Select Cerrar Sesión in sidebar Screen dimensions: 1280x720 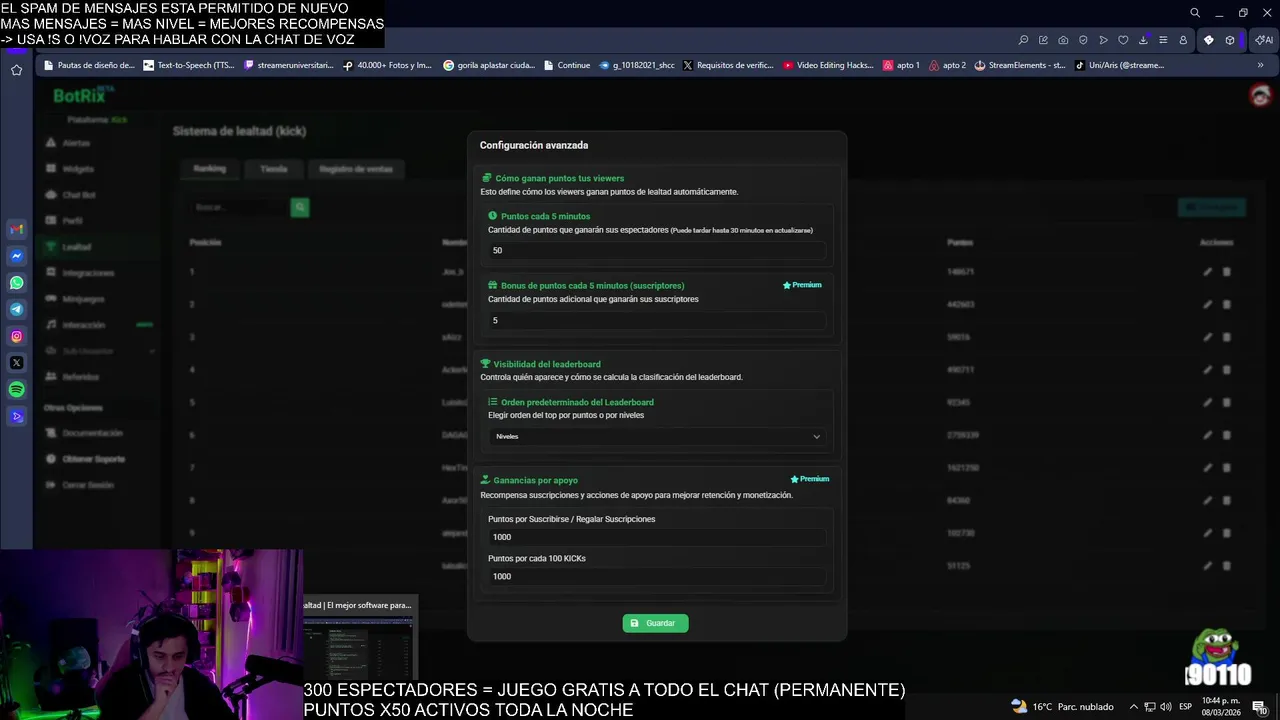pos(88,485)
